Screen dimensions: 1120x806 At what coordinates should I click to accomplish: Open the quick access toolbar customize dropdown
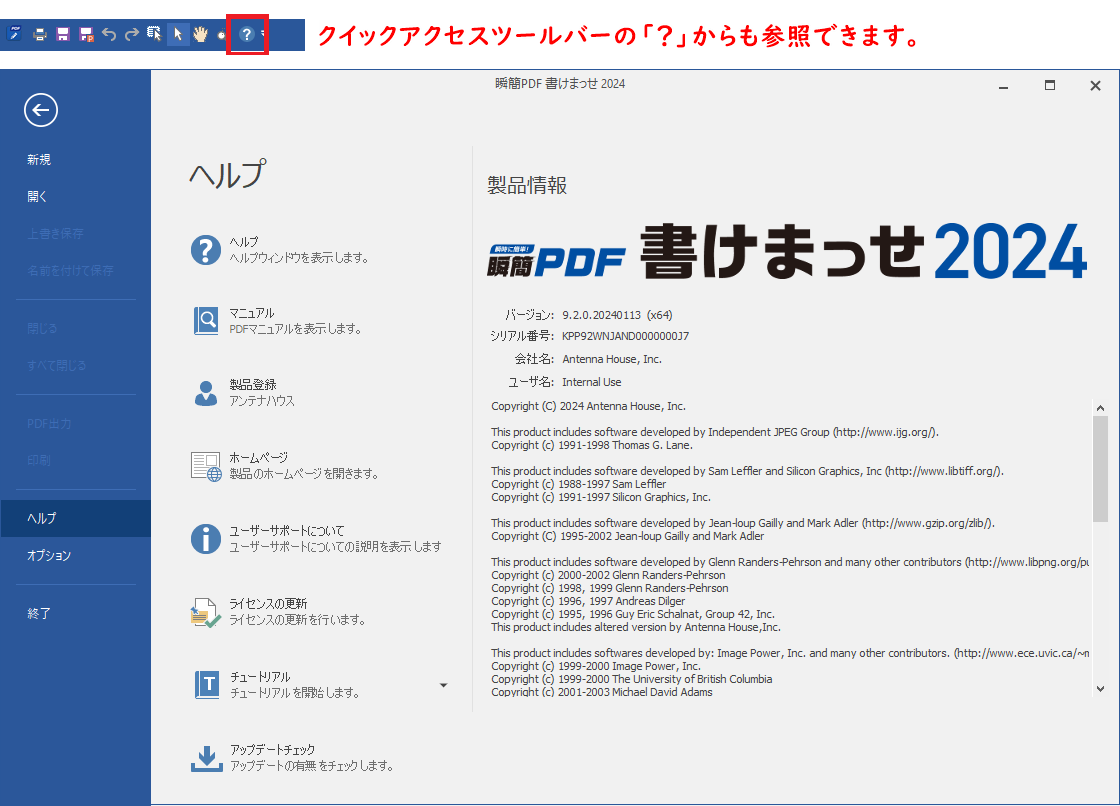[263, 34]
